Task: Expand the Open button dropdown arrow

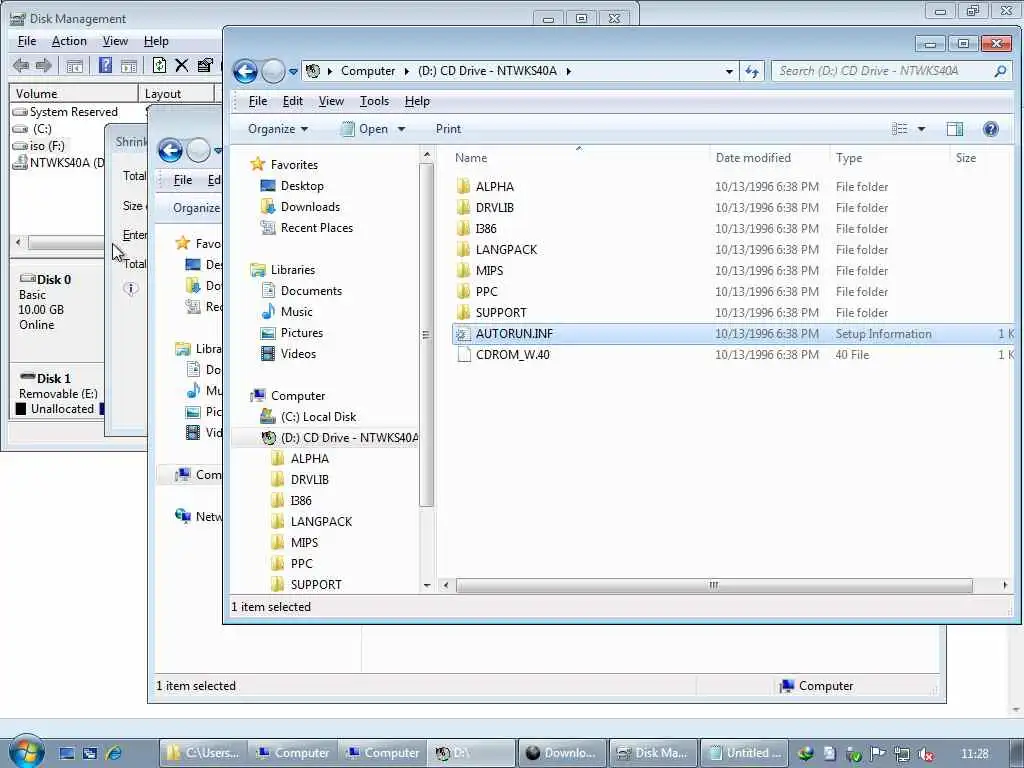Action: (401, 129)
